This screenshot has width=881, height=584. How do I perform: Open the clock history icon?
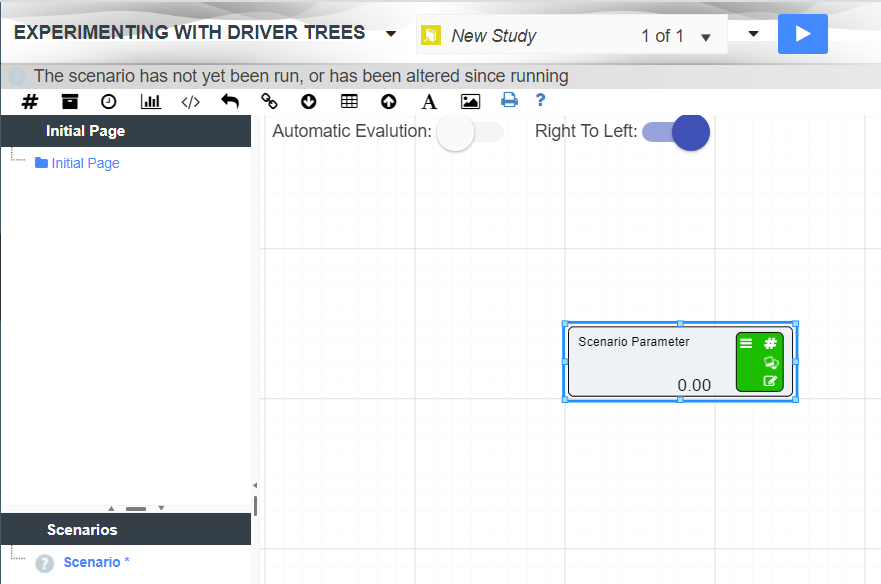click(109, 101)
